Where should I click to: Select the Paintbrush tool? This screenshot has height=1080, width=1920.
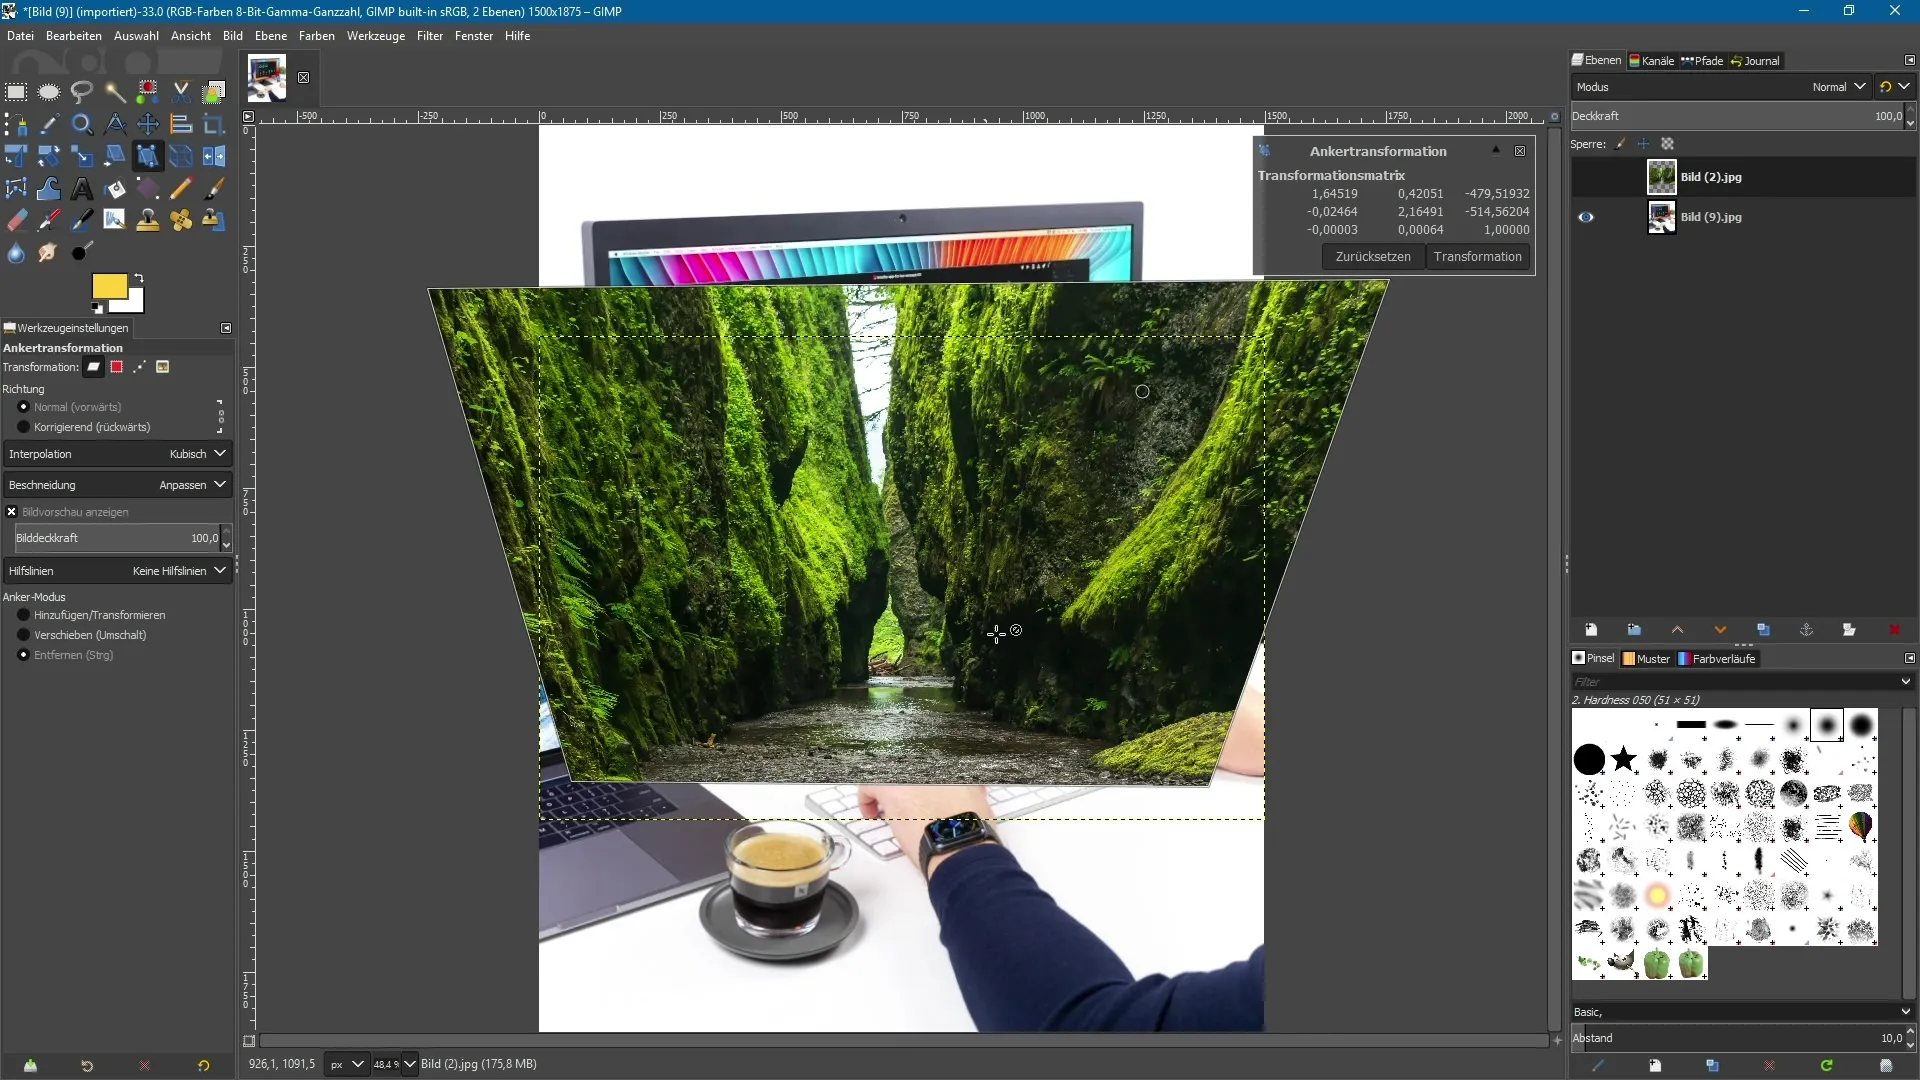point(214,189)
